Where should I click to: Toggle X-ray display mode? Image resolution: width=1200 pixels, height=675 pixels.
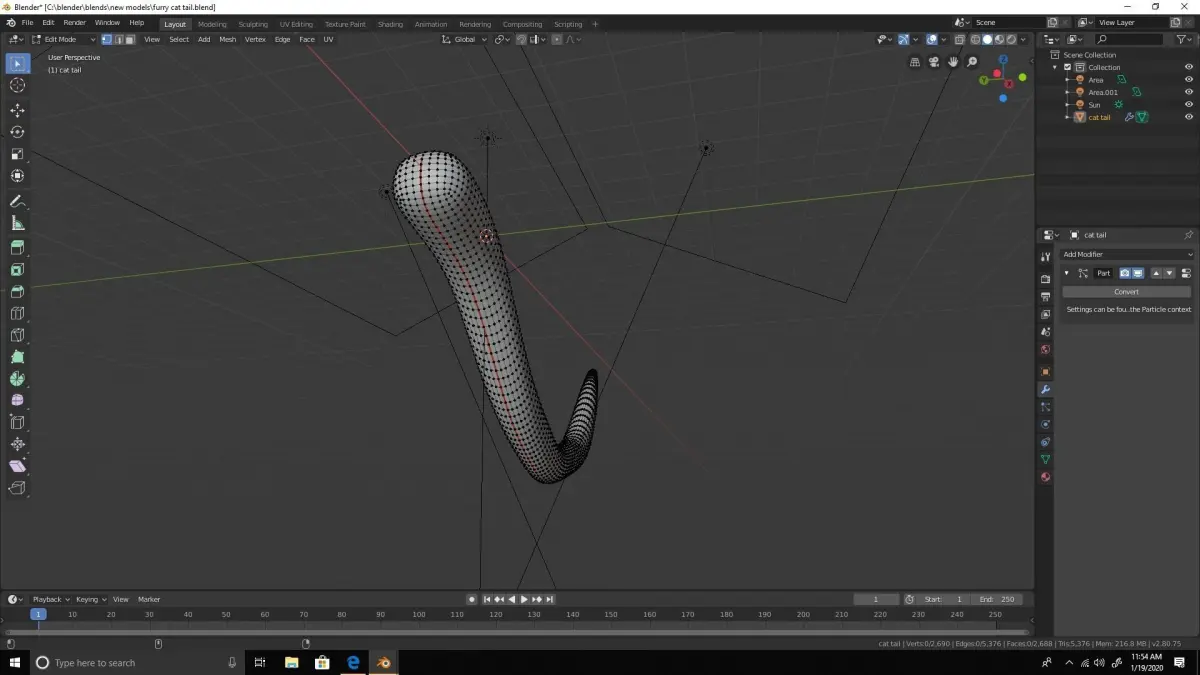[x=960, y=39]
